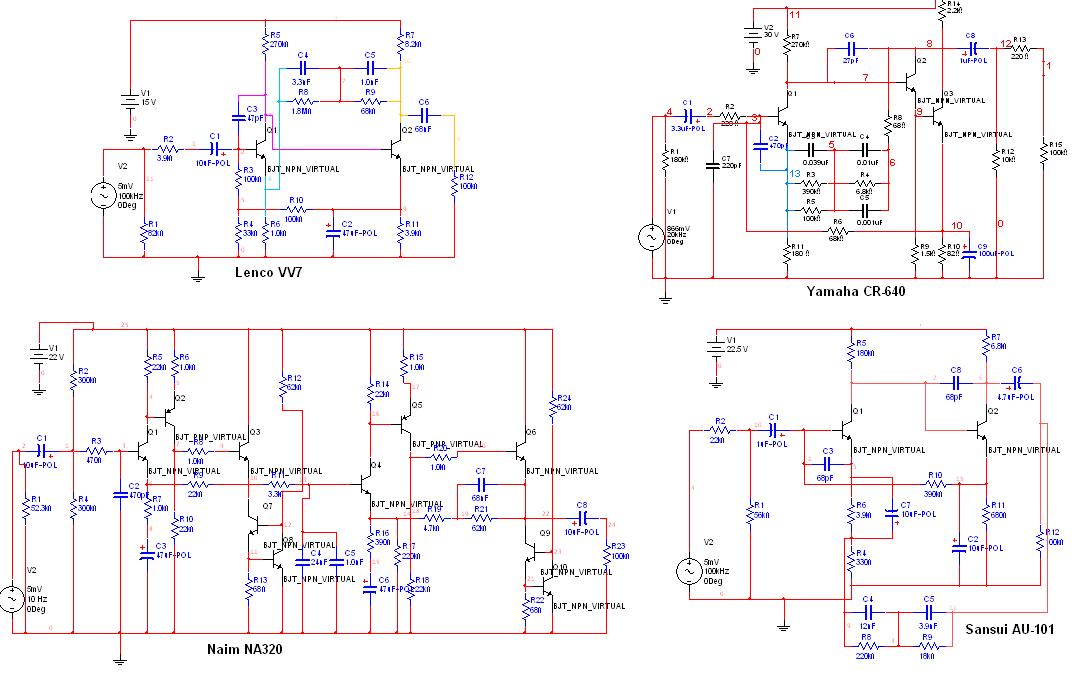Image resolution: width=1076 pixels, height=680 pixels.
Task: Select capacitor C7 68pF in Naim circuit
Action: click(482, 484)
